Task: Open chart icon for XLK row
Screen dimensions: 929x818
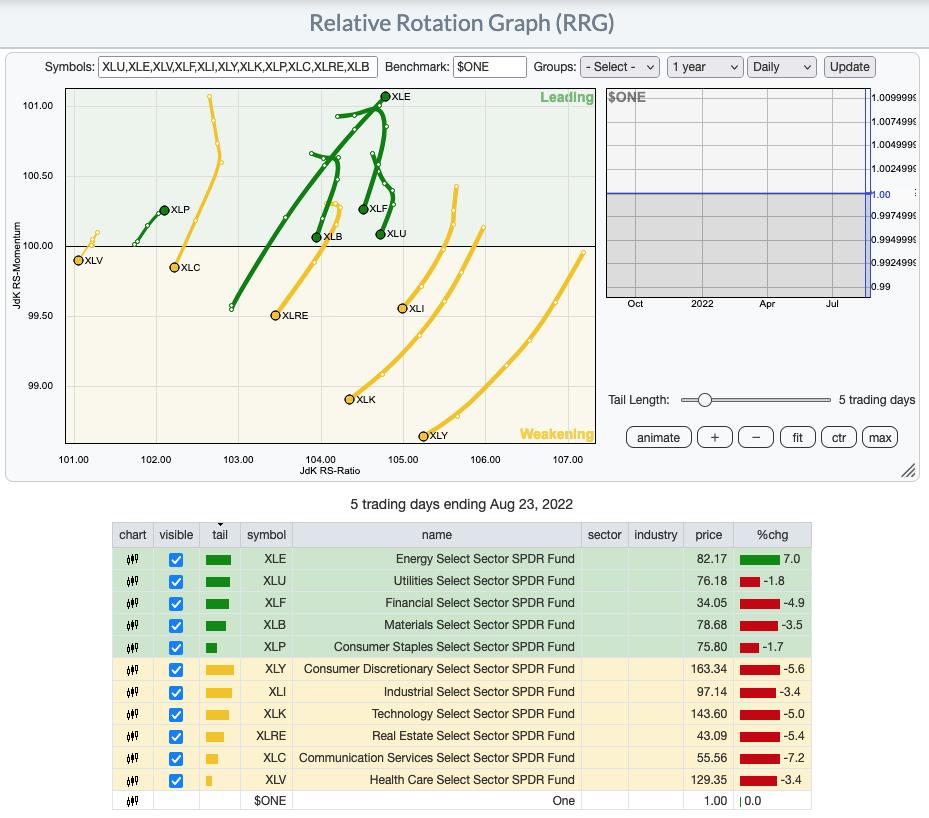Action: (133, 714)
